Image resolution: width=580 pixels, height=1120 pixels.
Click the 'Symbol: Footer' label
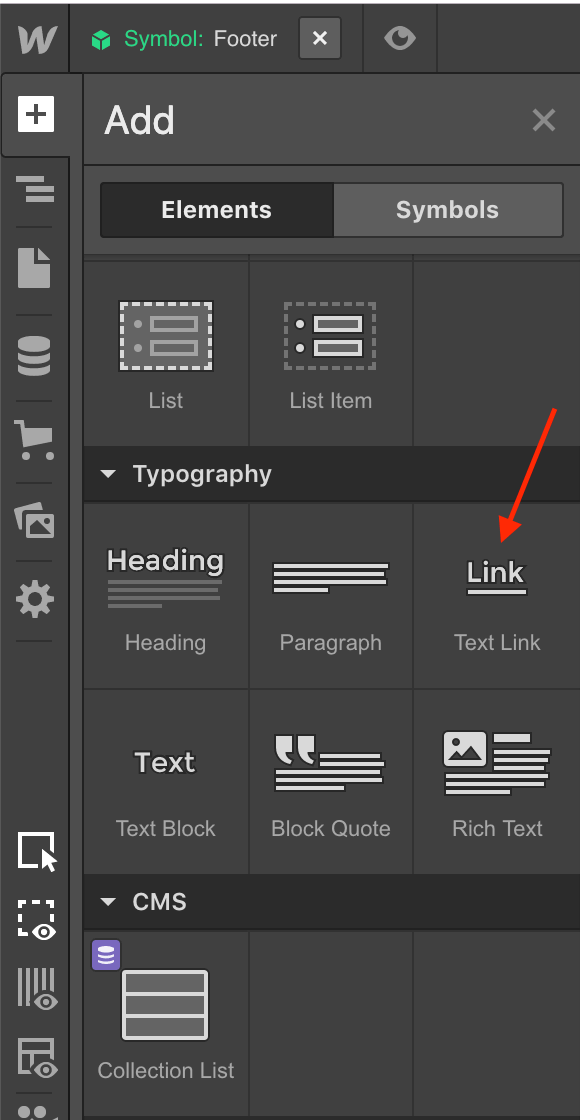(x=200, y=39)
